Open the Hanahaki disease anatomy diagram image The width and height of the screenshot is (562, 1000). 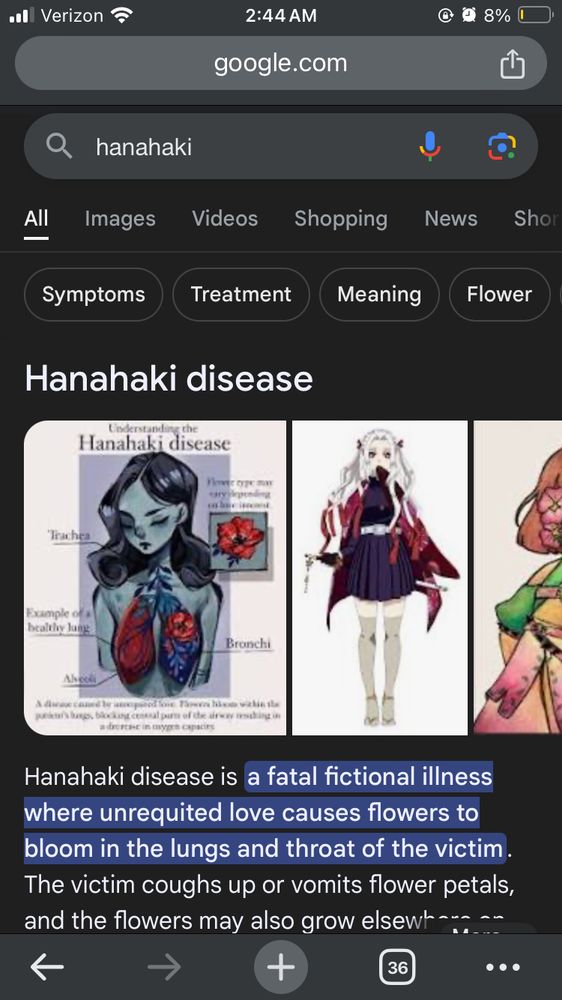[x=155, y=577]
